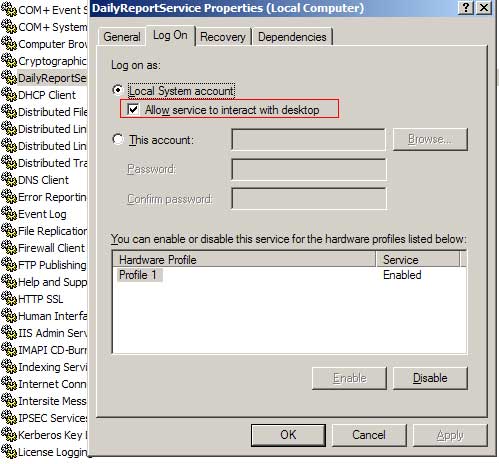Click the question mark help button in title bar
The height and width of the screenshot is (464, 499).
click(x=466, y=8)
